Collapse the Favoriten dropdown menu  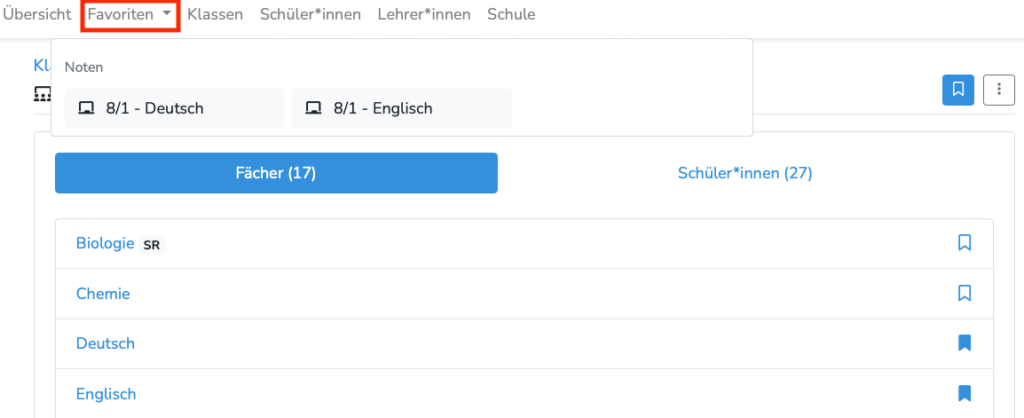[x=130, y=14]
